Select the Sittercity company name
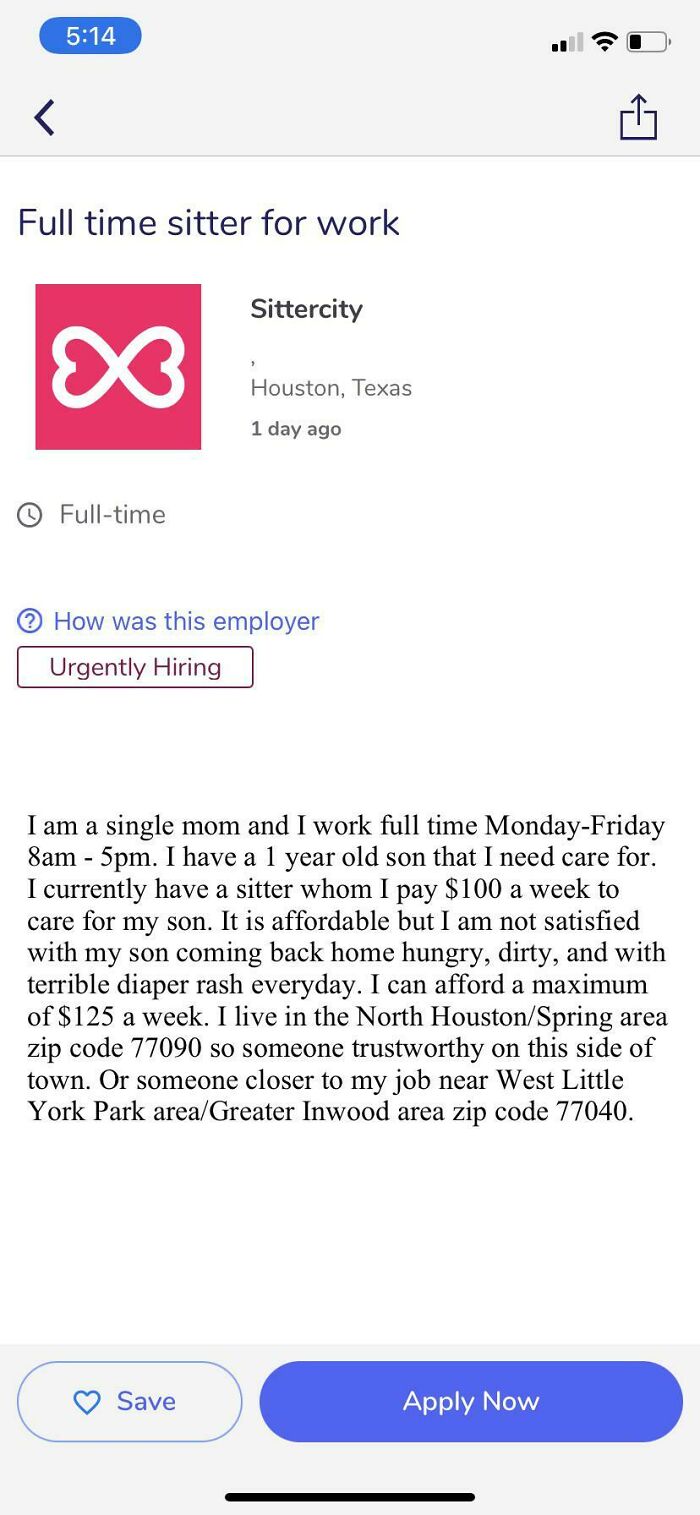The height and width of the screenshot is (1515, 700). click(x=306, y=309)
